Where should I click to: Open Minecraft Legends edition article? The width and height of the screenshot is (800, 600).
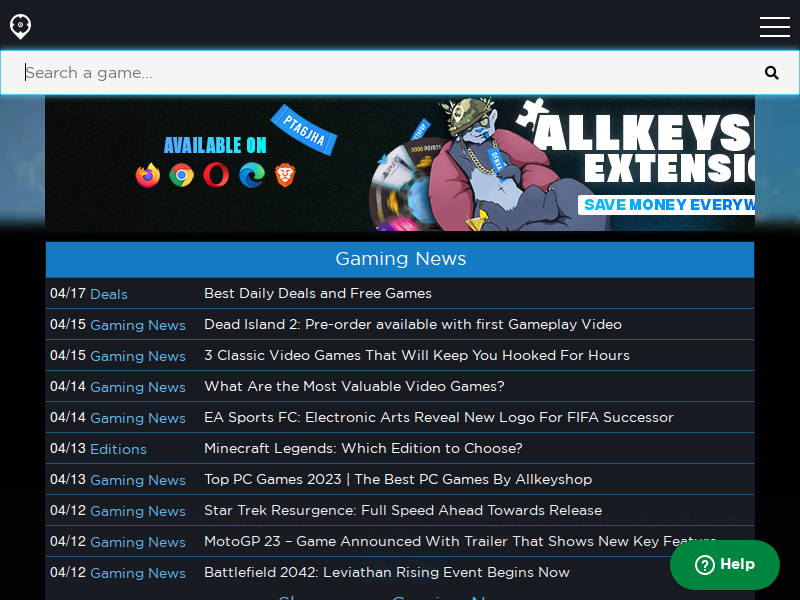[363, 448]
